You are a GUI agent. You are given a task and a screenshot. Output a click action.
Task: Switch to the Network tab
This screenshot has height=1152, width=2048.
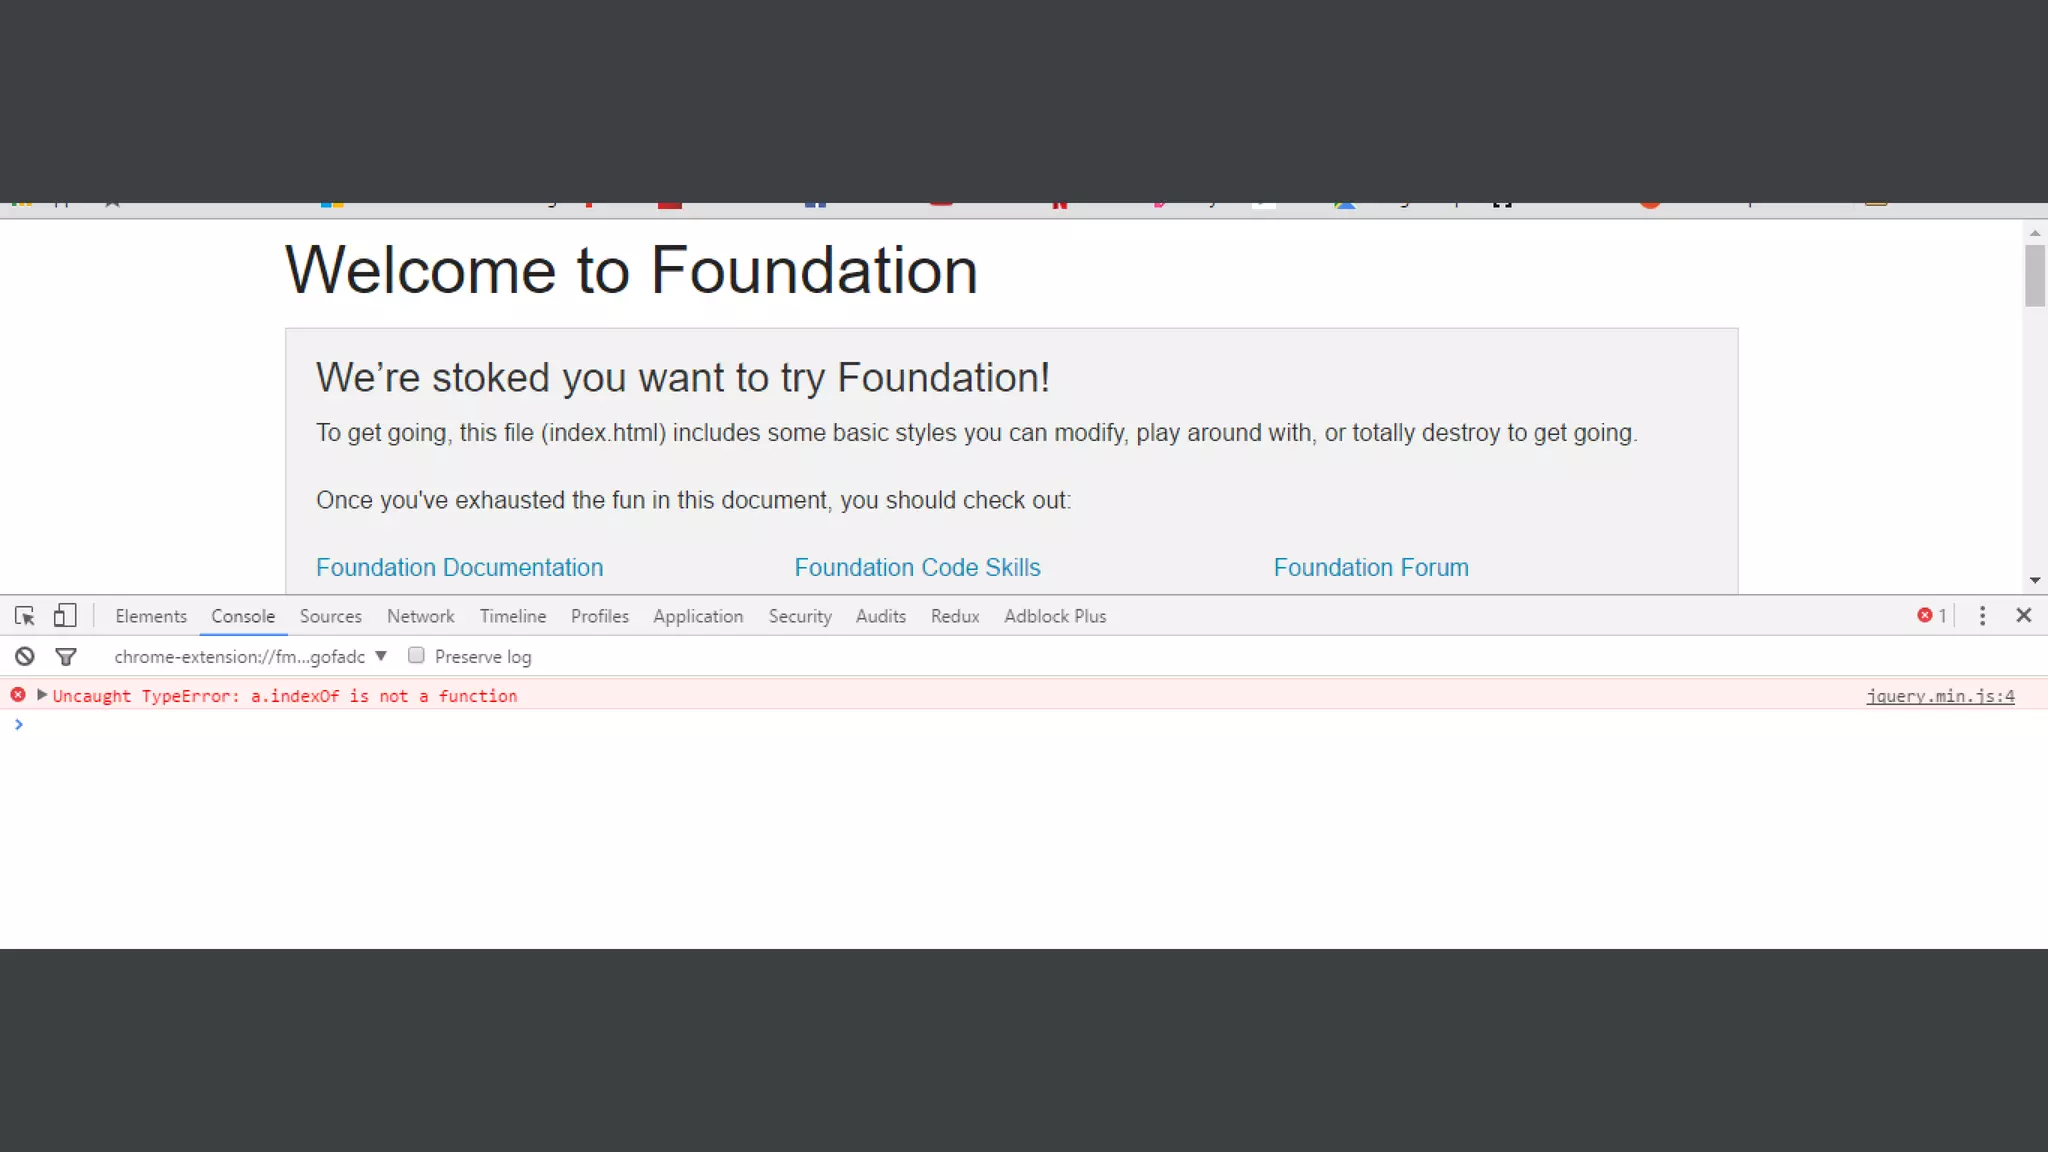click(420, 617)
